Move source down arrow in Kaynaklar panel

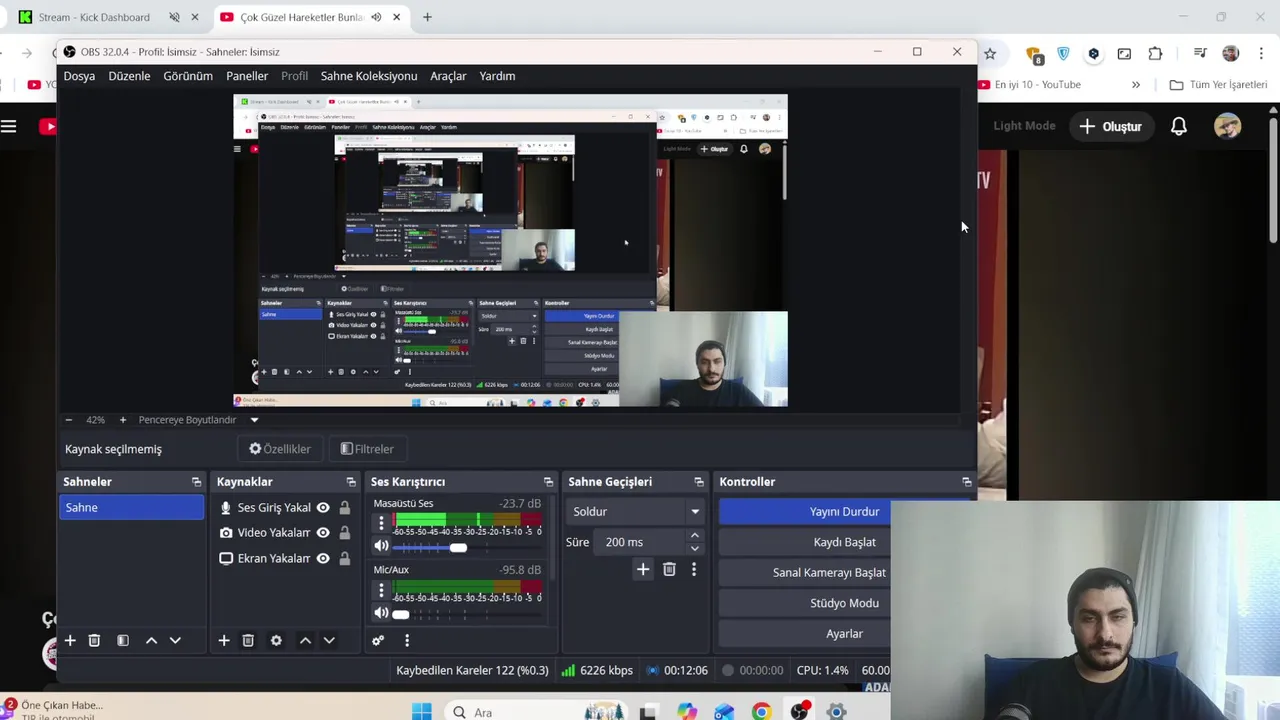pos(329,640)
